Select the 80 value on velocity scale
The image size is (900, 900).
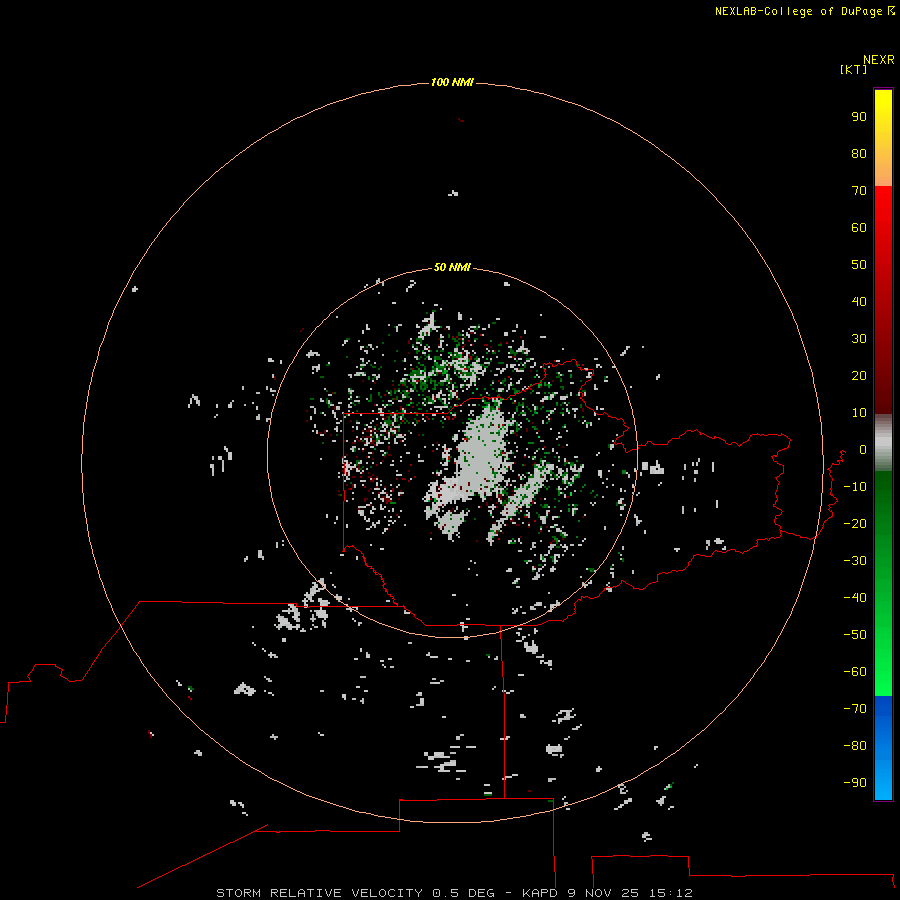tap(859, 153)
